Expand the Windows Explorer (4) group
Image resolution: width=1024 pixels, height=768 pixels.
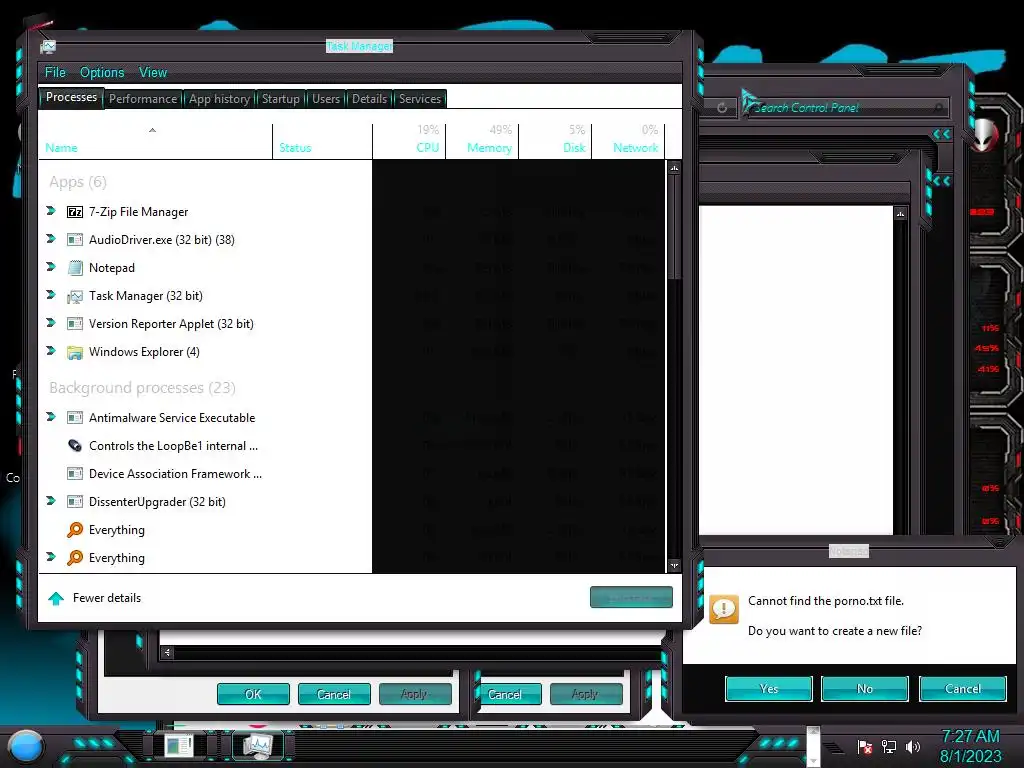click(x=51, y=351)
